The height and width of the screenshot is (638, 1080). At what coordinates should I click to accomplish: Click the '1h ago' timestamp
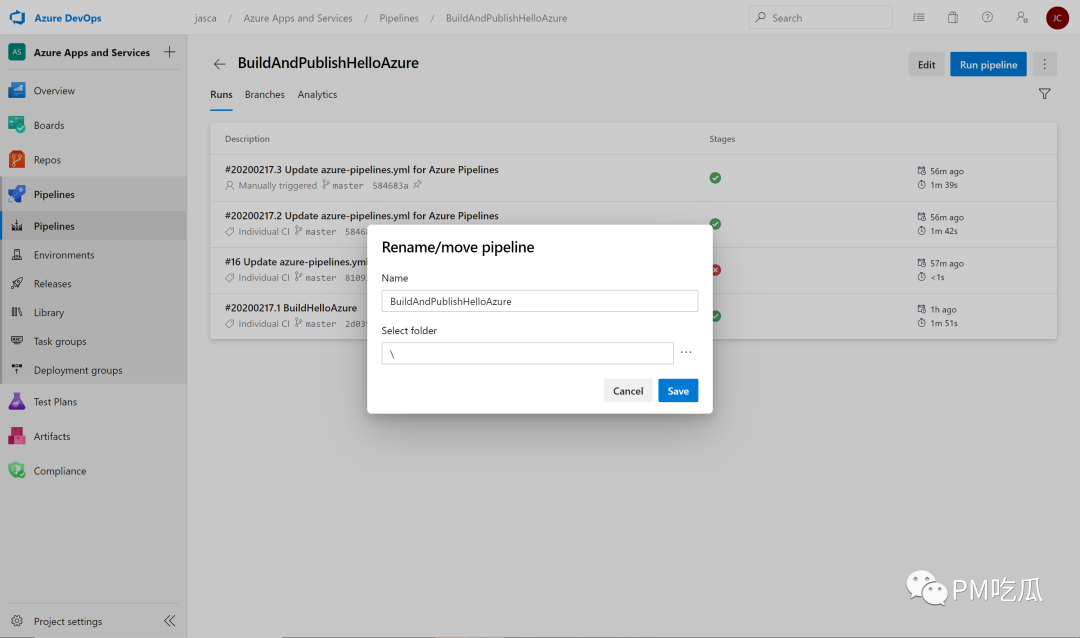[943, 309]
